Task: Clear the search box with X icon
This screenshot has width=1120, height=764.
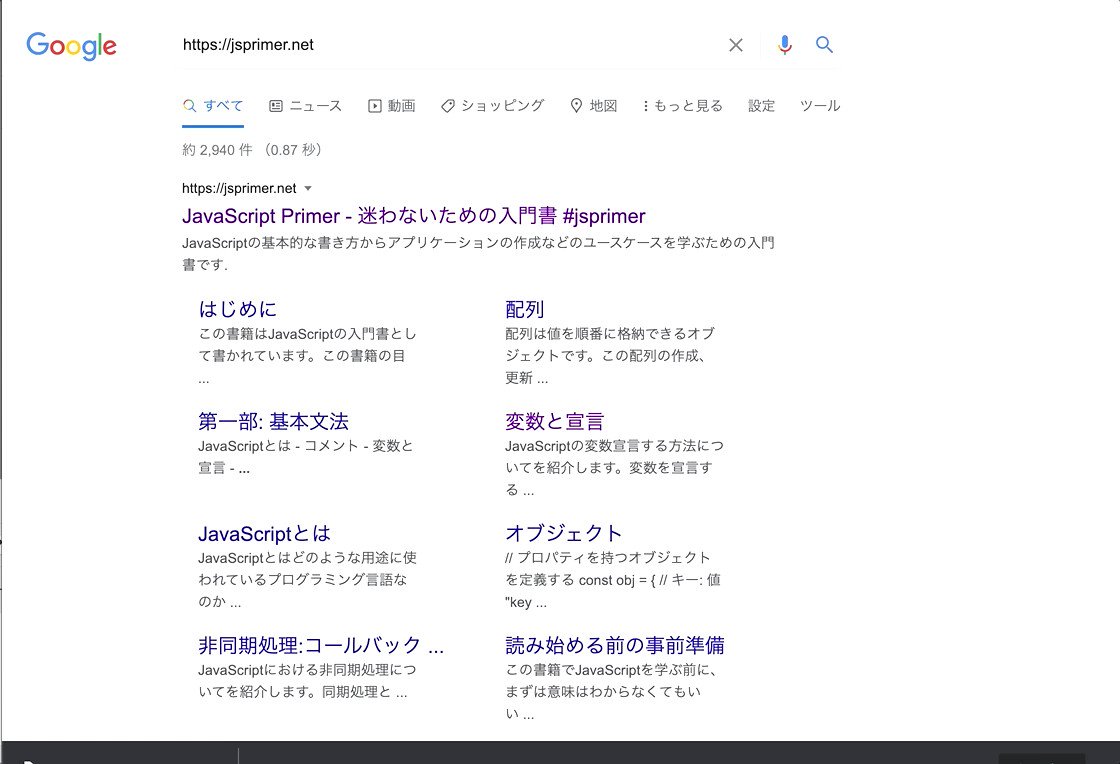Action: pos(736,45)
